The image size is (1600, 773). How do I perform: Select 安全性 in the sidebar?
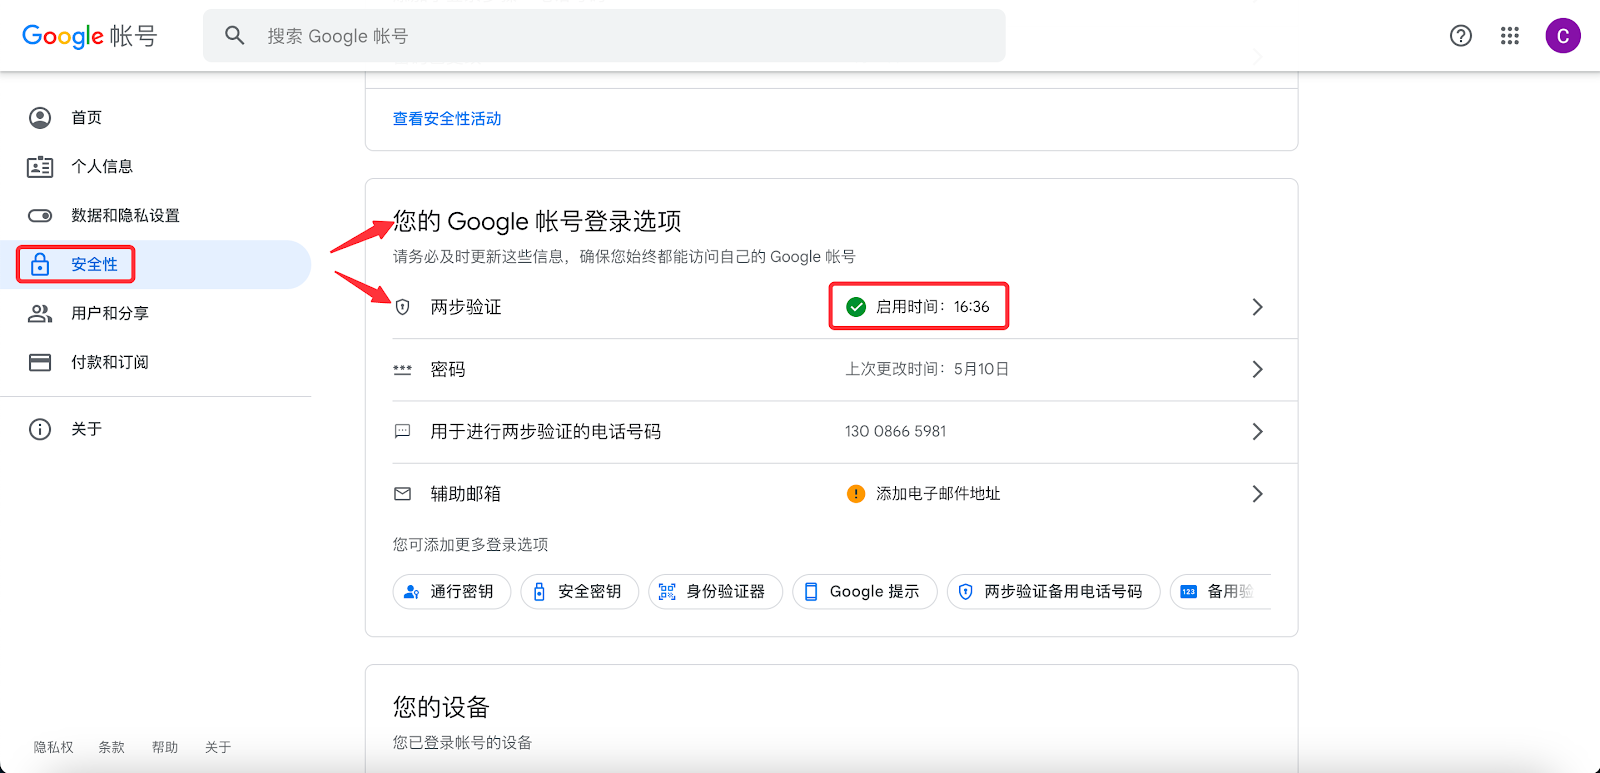[x=156, y=265]
